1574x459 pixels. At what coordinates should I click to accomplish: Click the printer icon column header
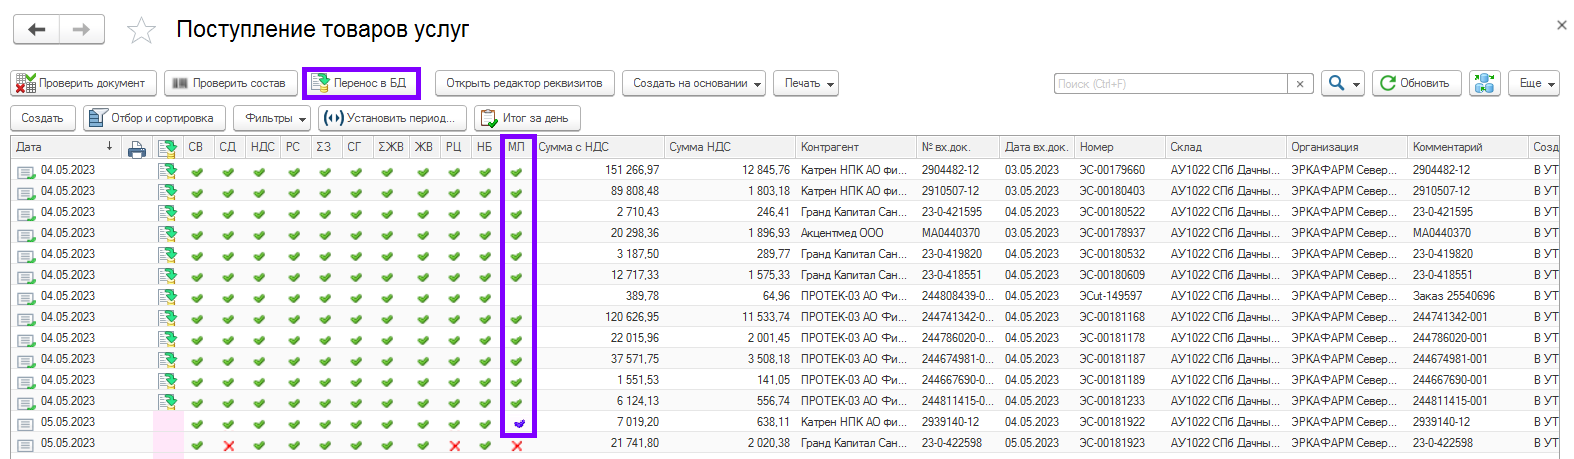[137, 148]
